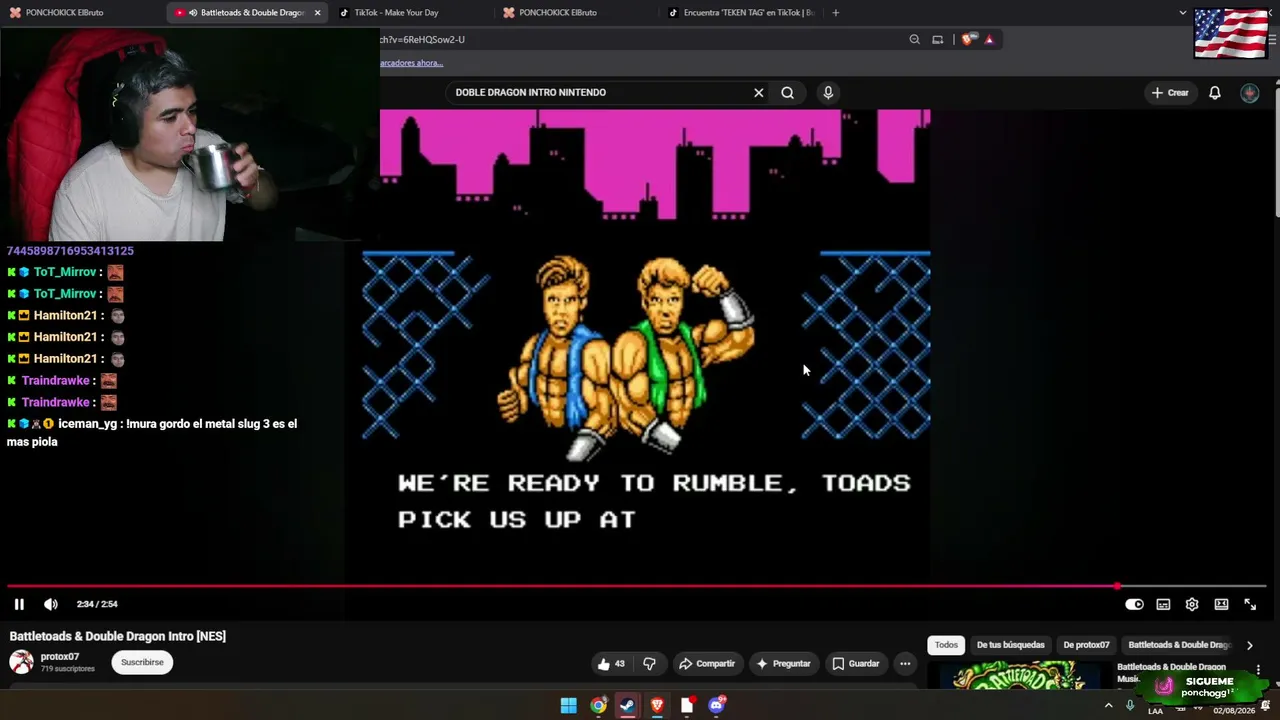Open Steam from the taskbar
The width and height of the screenshot is (1280, 720).
click(627, 706)
